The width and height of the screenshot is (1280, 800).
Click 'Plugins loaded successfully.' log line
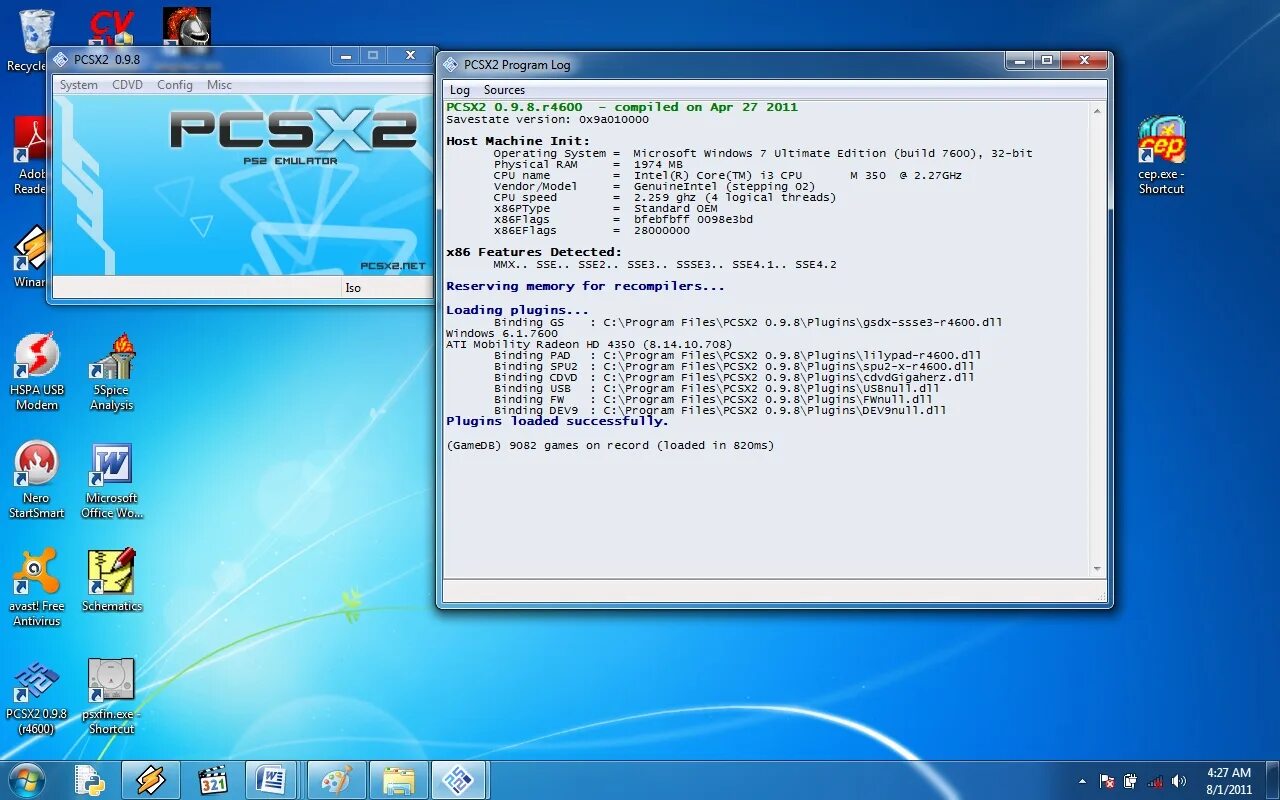[557, 421]
